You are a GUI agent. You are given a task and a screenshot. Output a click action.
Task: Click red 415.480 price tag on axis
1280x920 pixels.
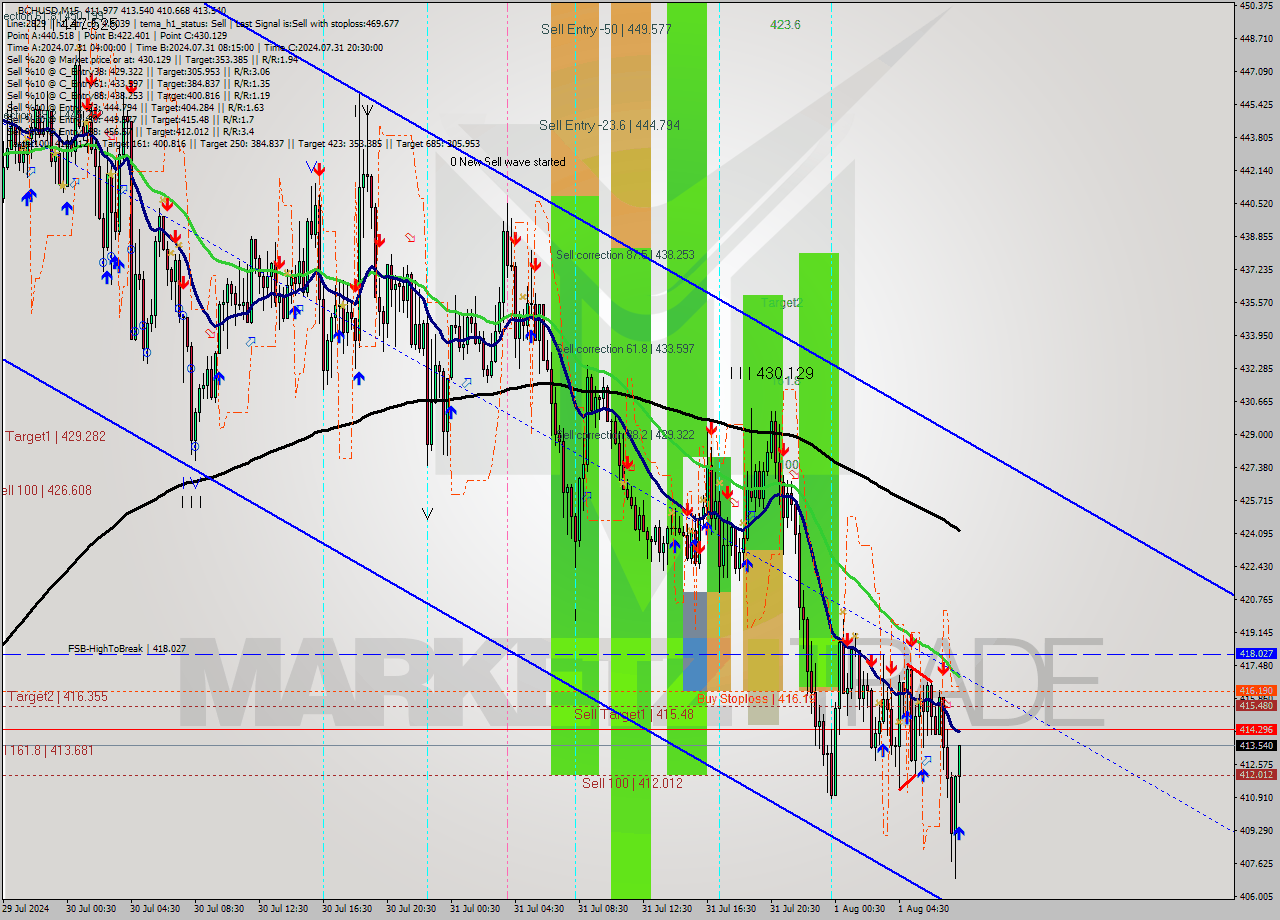[x=1256, y=705]
